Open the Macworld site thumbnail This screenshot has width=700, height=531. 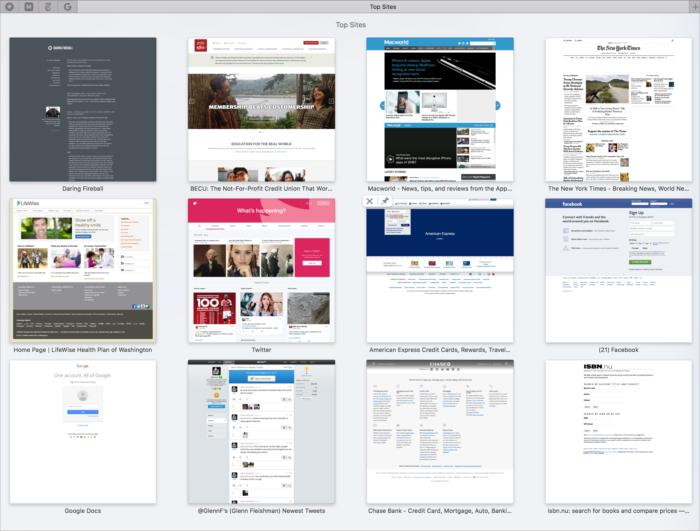point(440,109)
